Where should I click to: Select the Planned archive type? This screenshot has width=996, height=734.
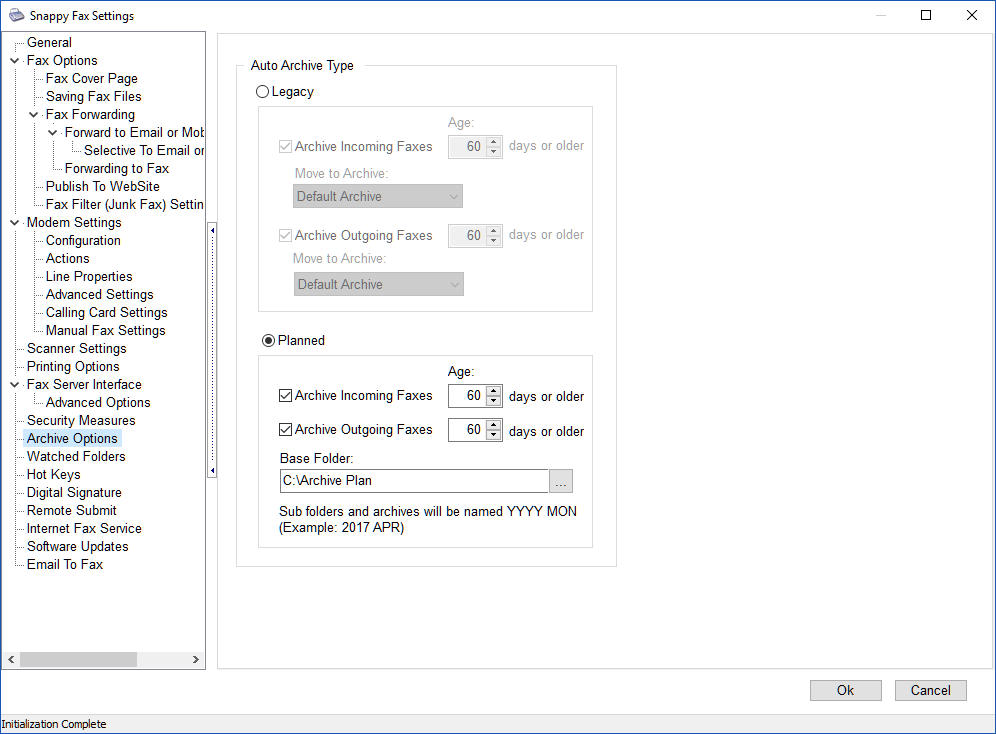(268, 340)
